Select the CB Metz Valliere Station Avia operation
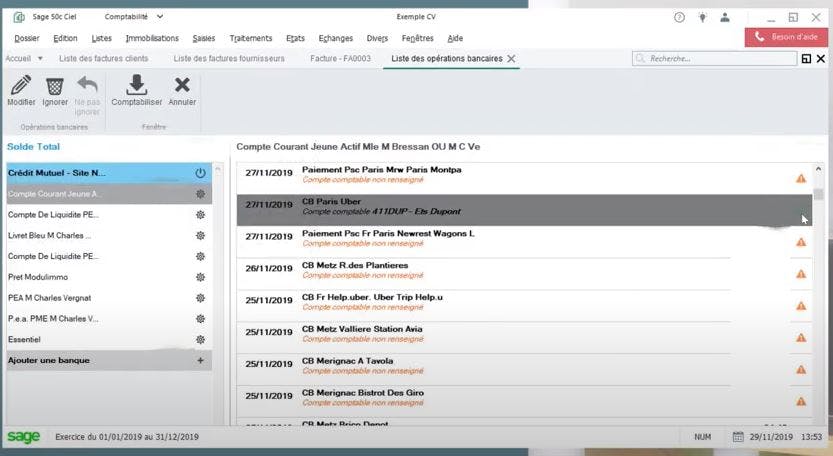The image size is (833, 456). [x=524, y=337]
